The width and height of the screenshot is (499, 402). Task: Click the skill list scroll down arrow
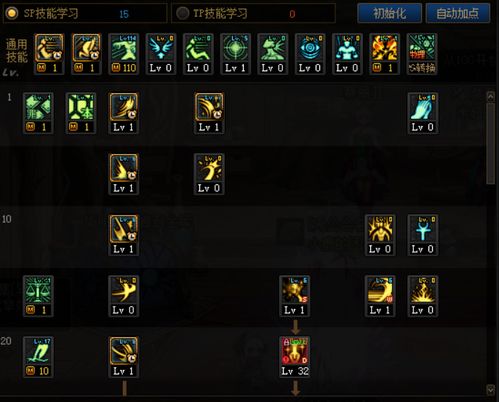point(491,390)
